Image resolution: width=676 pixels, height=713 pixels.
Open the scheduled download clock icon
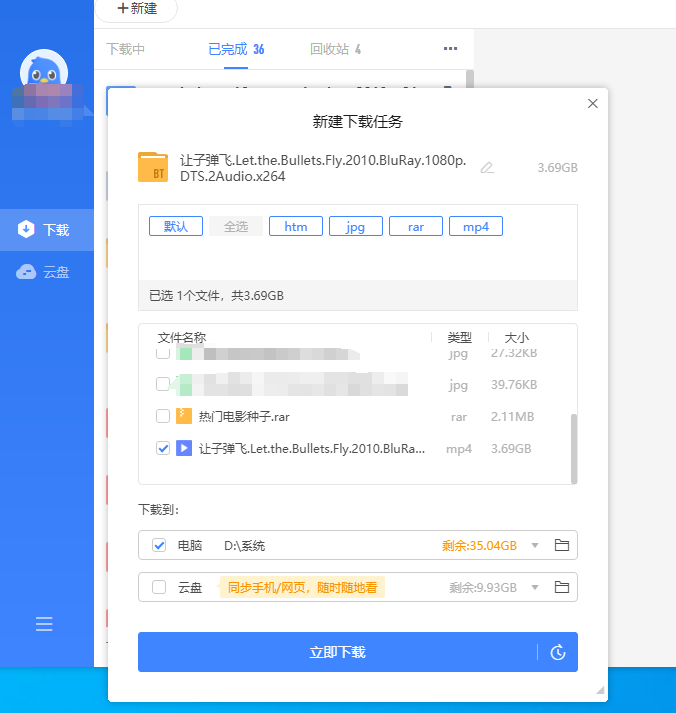pyautogui.click(x=558, y=653)
